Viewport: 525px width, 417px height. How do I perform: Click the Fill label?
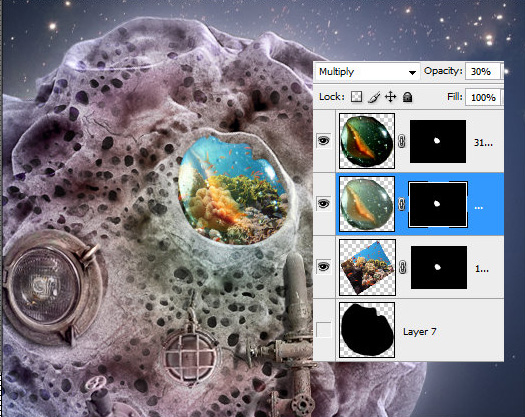point(455,97)
